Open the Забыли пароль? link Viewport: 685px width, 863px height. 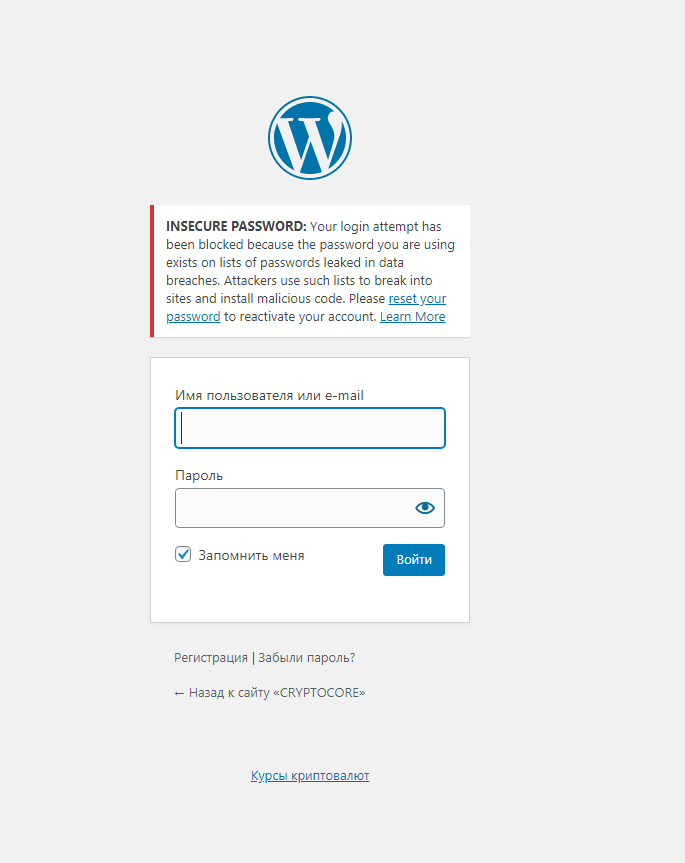click(306, 658)
